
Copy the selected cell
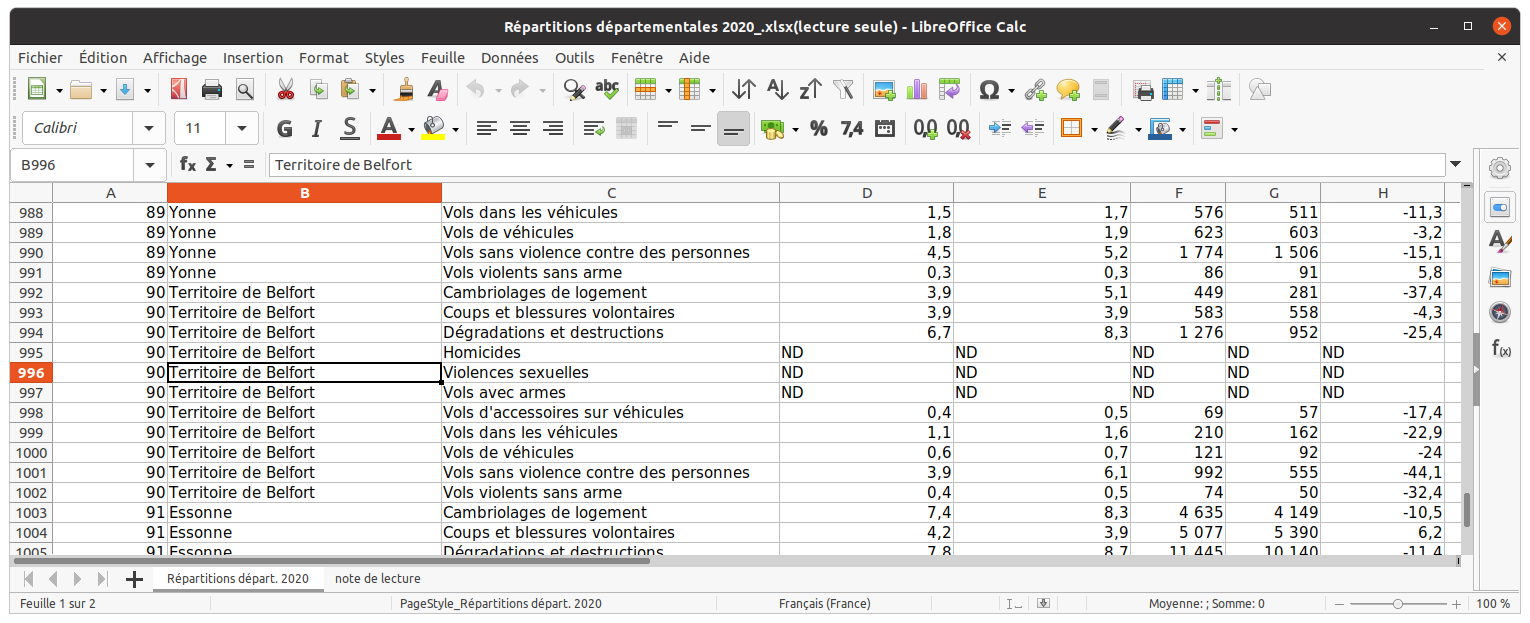(x=319, y=90)
